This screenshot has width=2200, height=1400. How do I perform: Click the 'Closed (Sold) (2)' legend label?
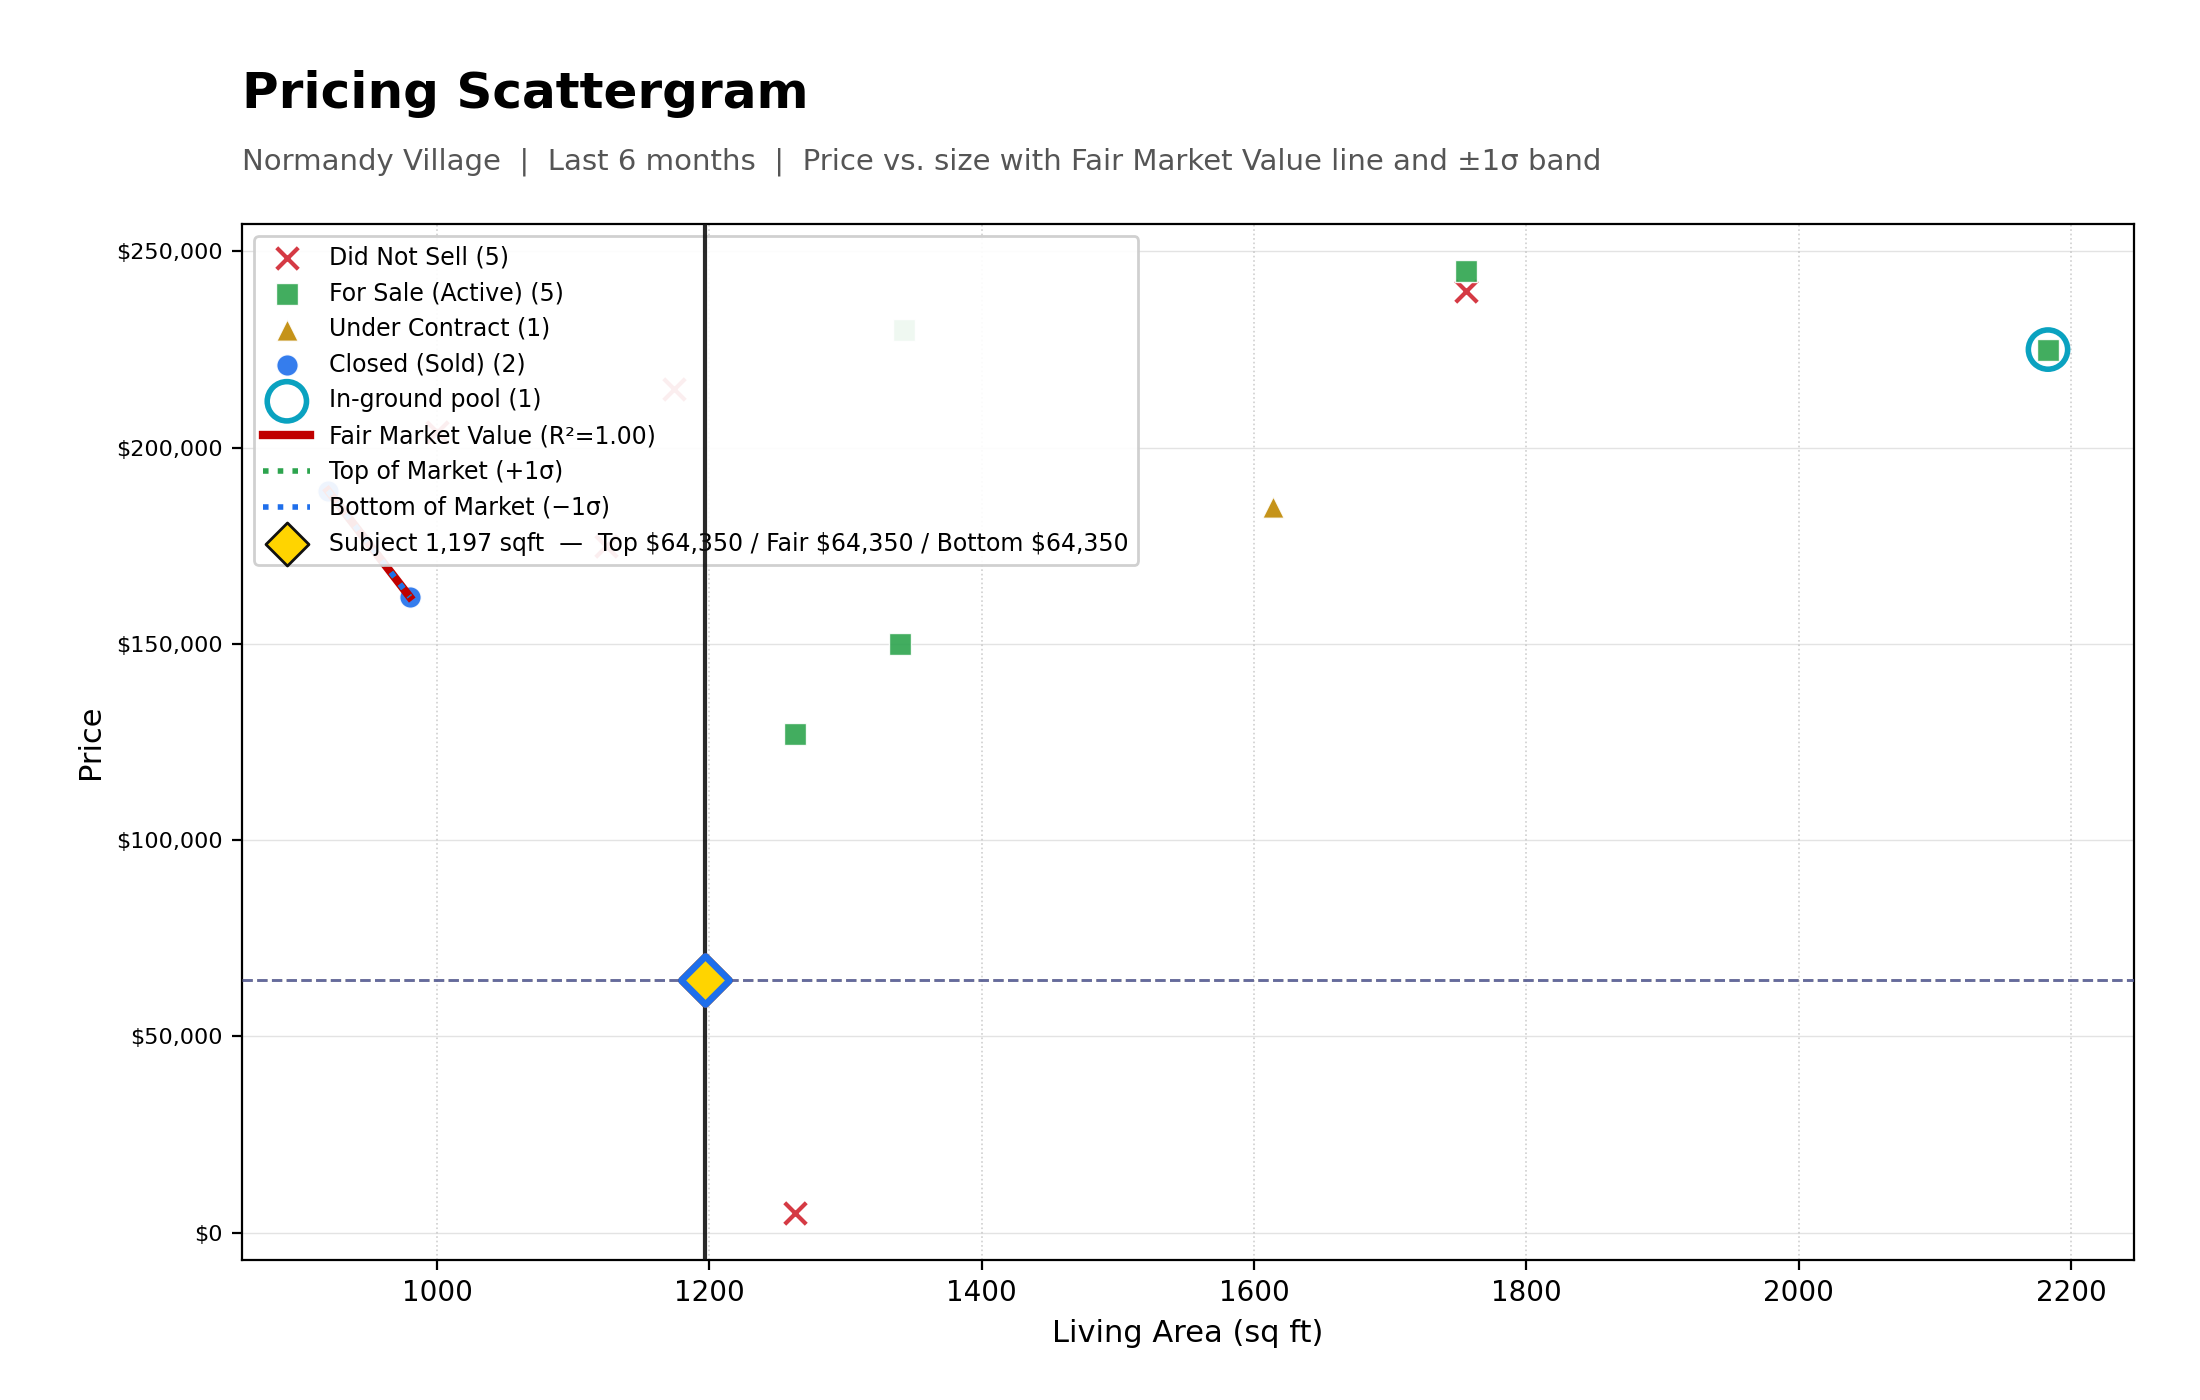pyautogui.click(x=427, y=364)
